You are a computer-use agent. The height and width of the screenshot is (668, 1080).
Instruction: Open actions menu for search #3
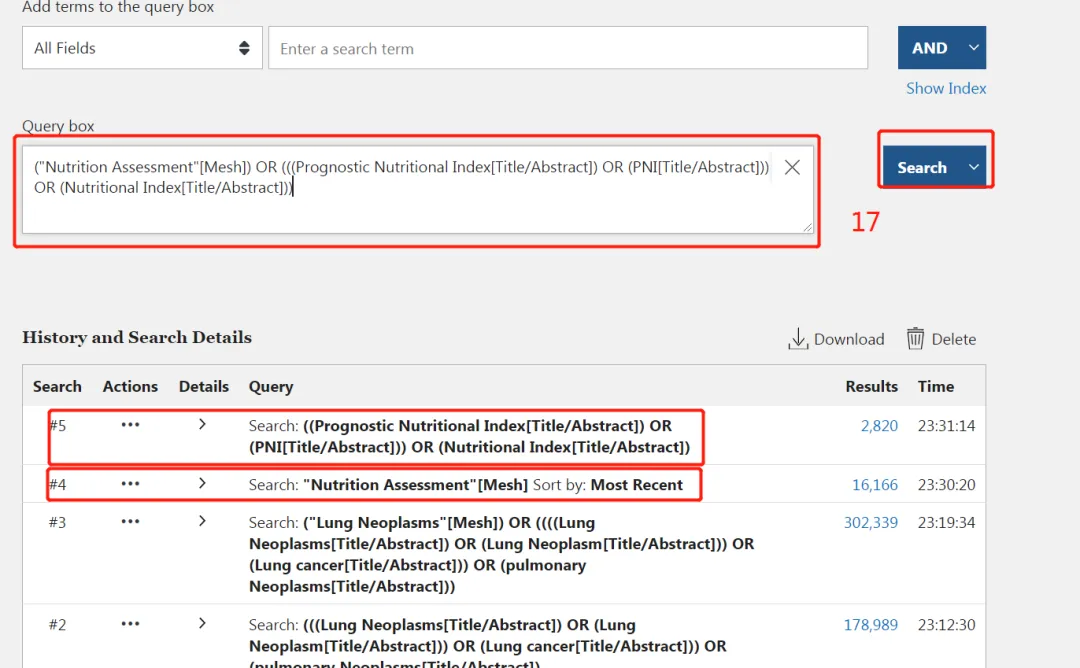tap(130, 522)
